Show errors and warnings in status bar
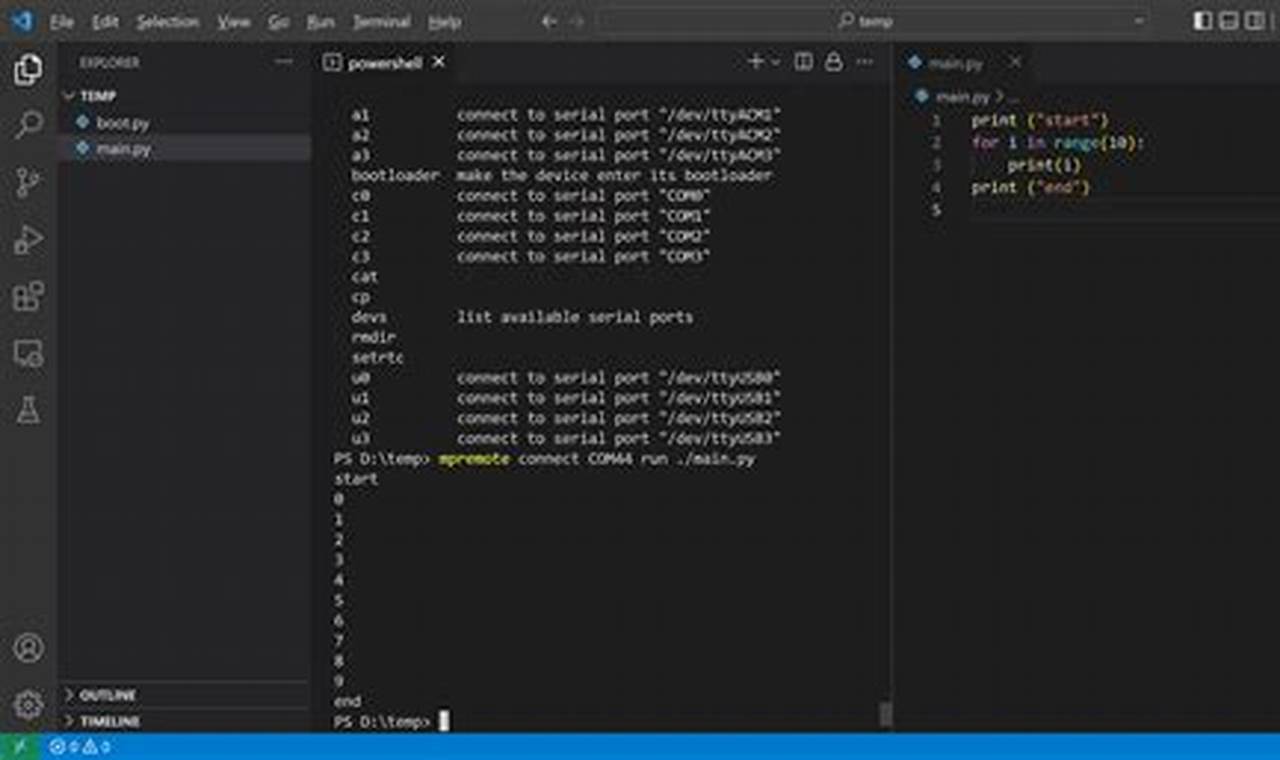Screen dimensions: 1280x760 [x=79, y=747]
